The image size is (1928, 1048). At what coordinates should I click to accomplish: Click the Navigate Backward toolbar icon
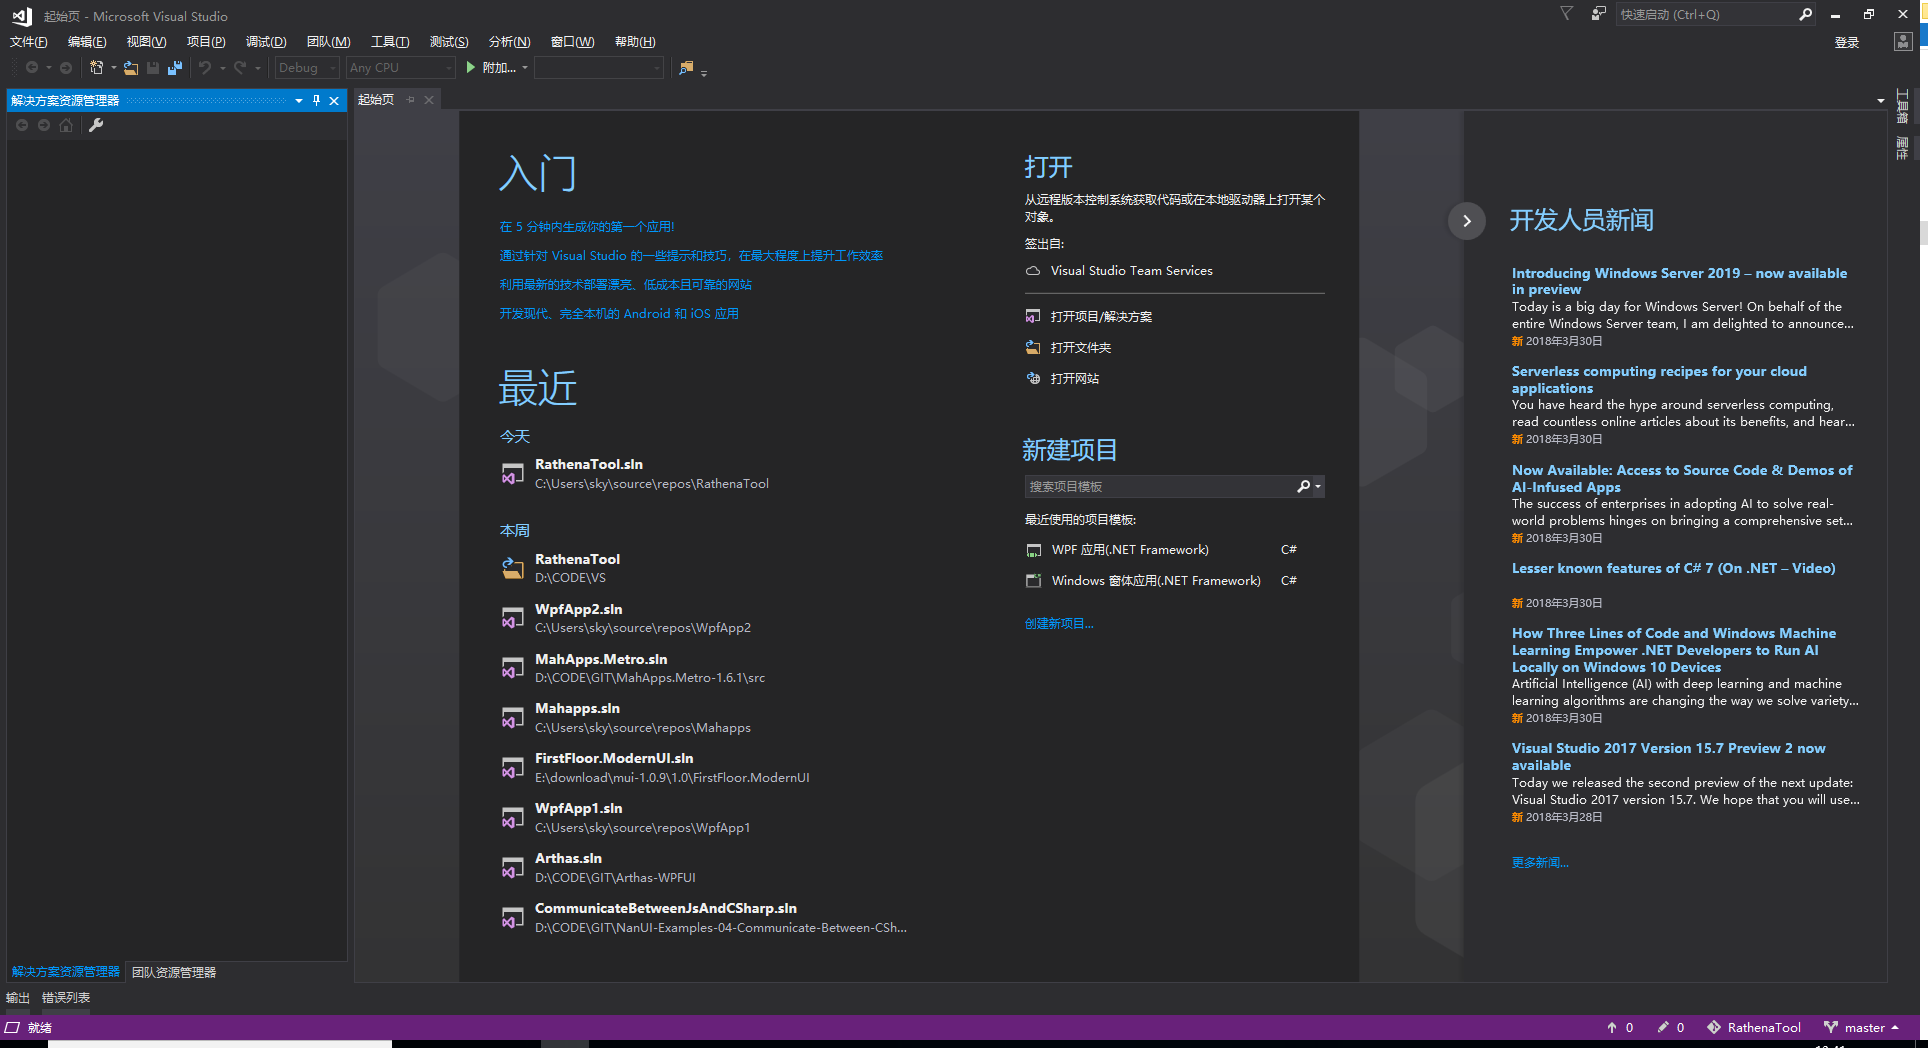[32, 68]
